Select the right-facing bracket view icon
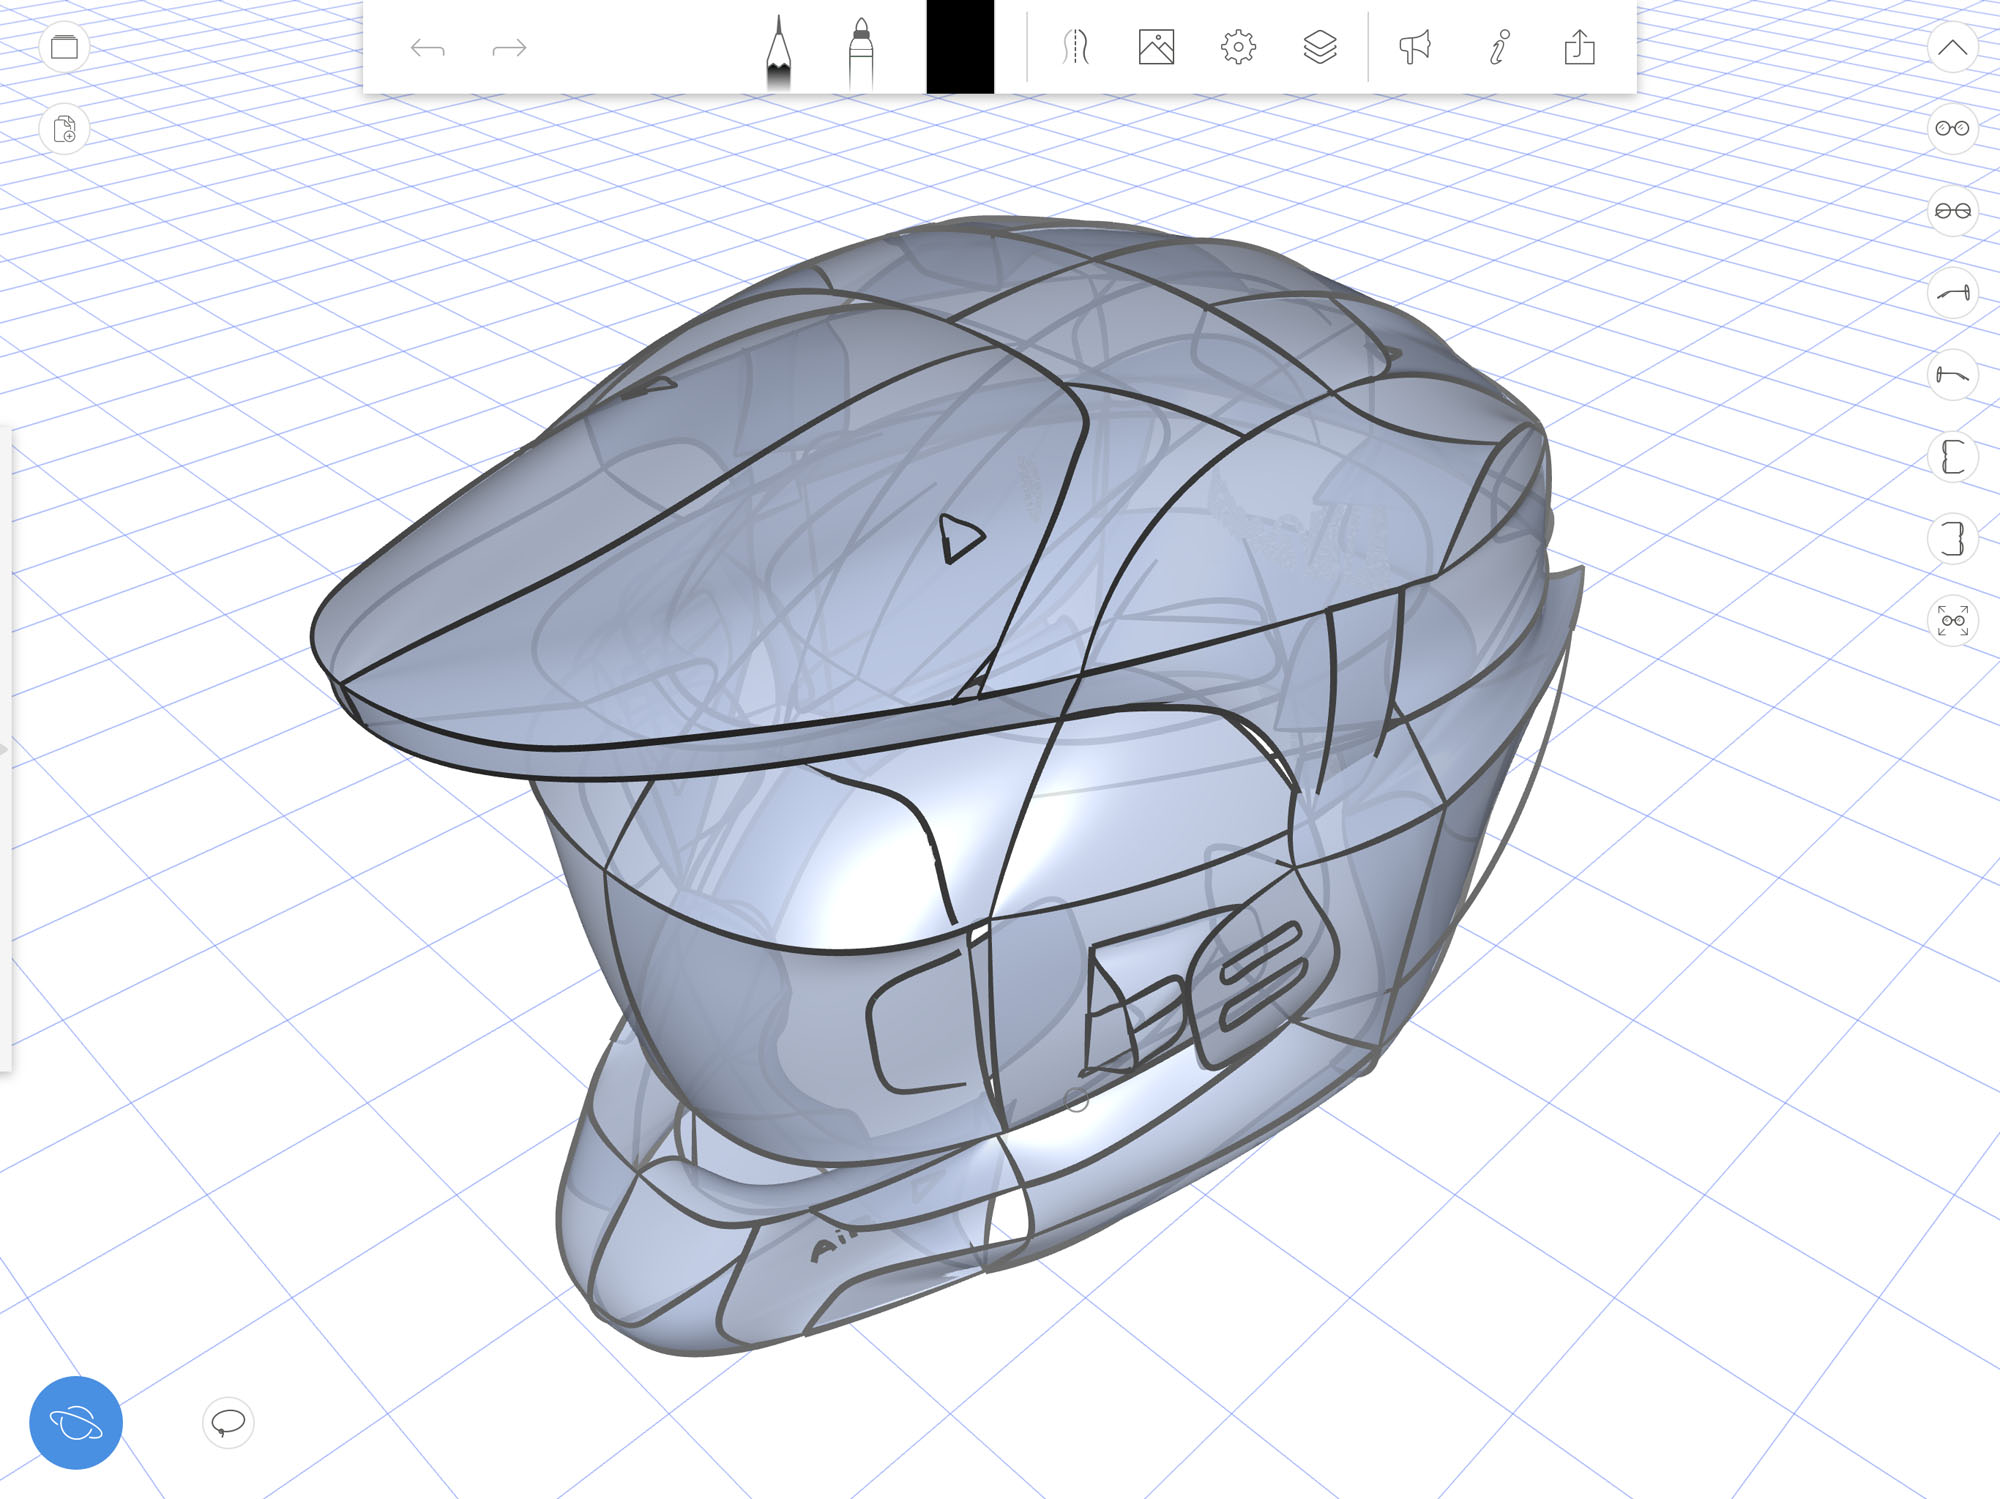Screen dimensions: 2000x1499 (x=1952, y=539)
